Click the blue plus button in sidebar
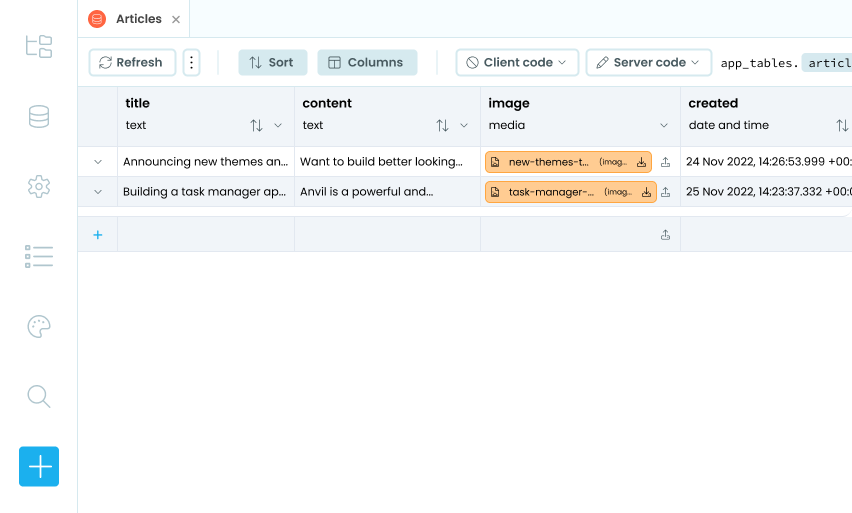 39,466
